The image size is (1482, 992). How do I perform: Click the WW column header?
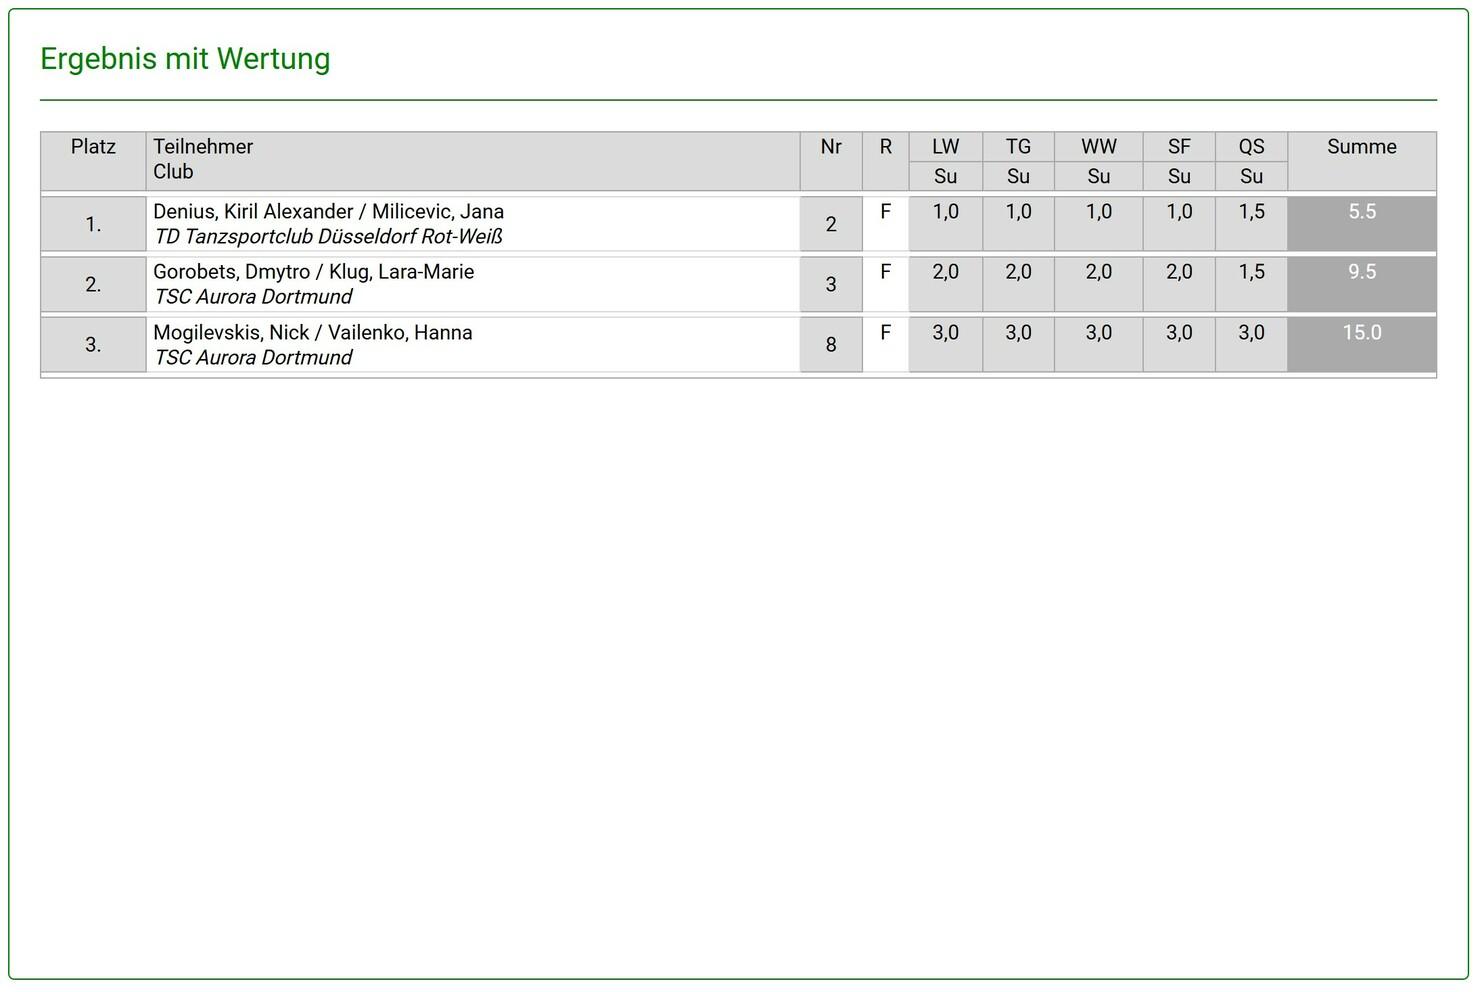[1098, 147]
